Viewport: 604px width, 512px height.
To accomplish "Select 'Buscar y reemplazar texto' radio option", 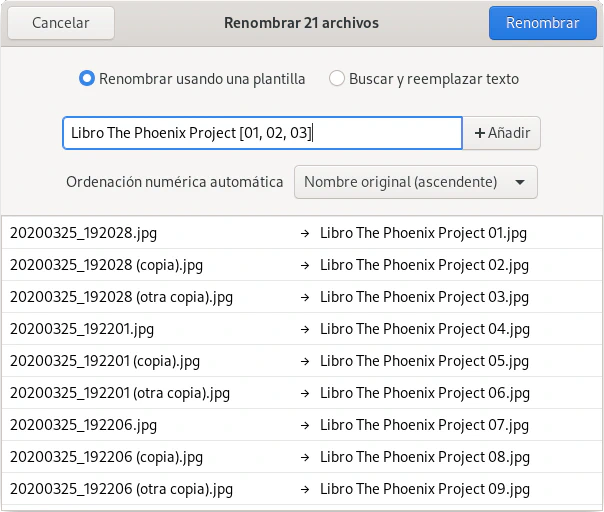I will click(337, 79).
